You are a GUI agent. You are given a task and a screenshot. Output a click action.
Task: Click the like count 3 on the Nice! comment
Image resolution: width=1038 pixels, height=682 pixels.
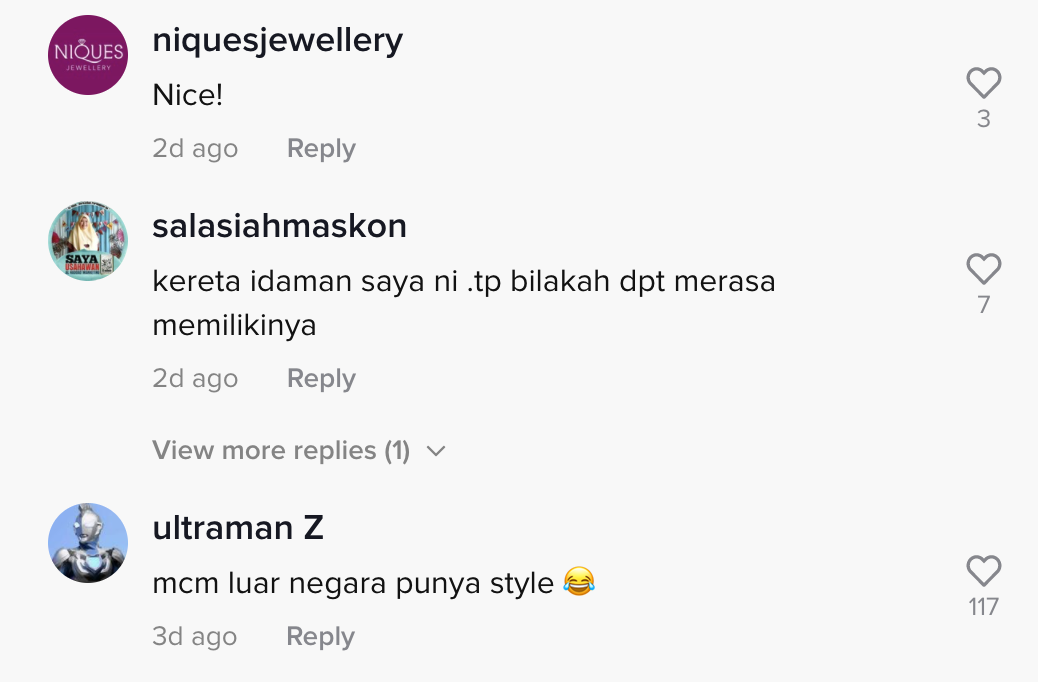(x=984, y=119)
